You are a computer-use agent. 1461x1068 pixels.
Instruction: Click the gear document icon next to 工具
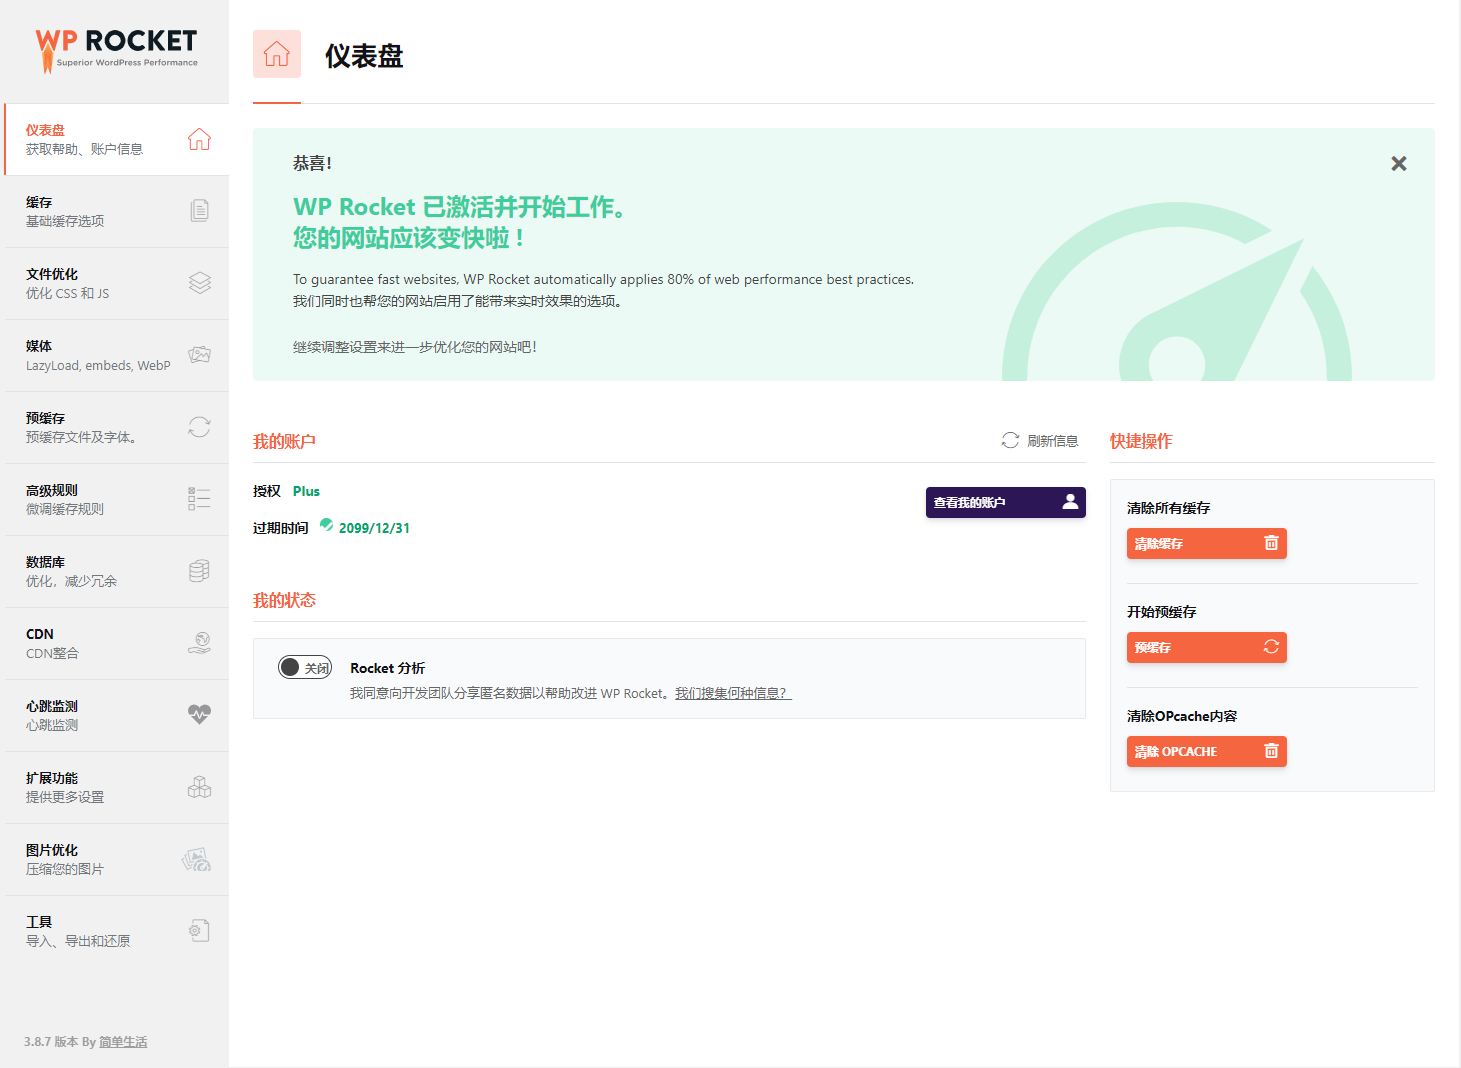[x=200, y=929]
